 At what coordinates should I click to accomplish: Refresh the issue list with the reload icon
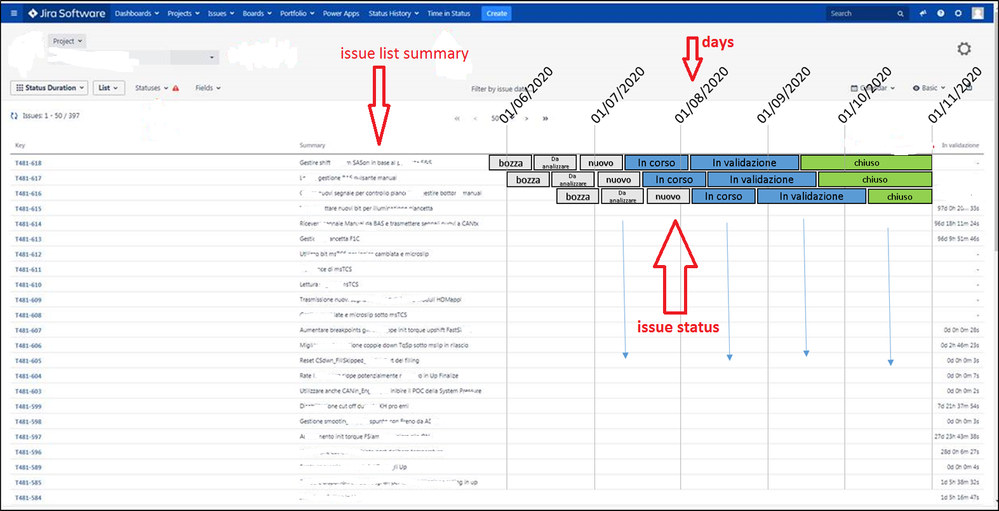(15, 117)
